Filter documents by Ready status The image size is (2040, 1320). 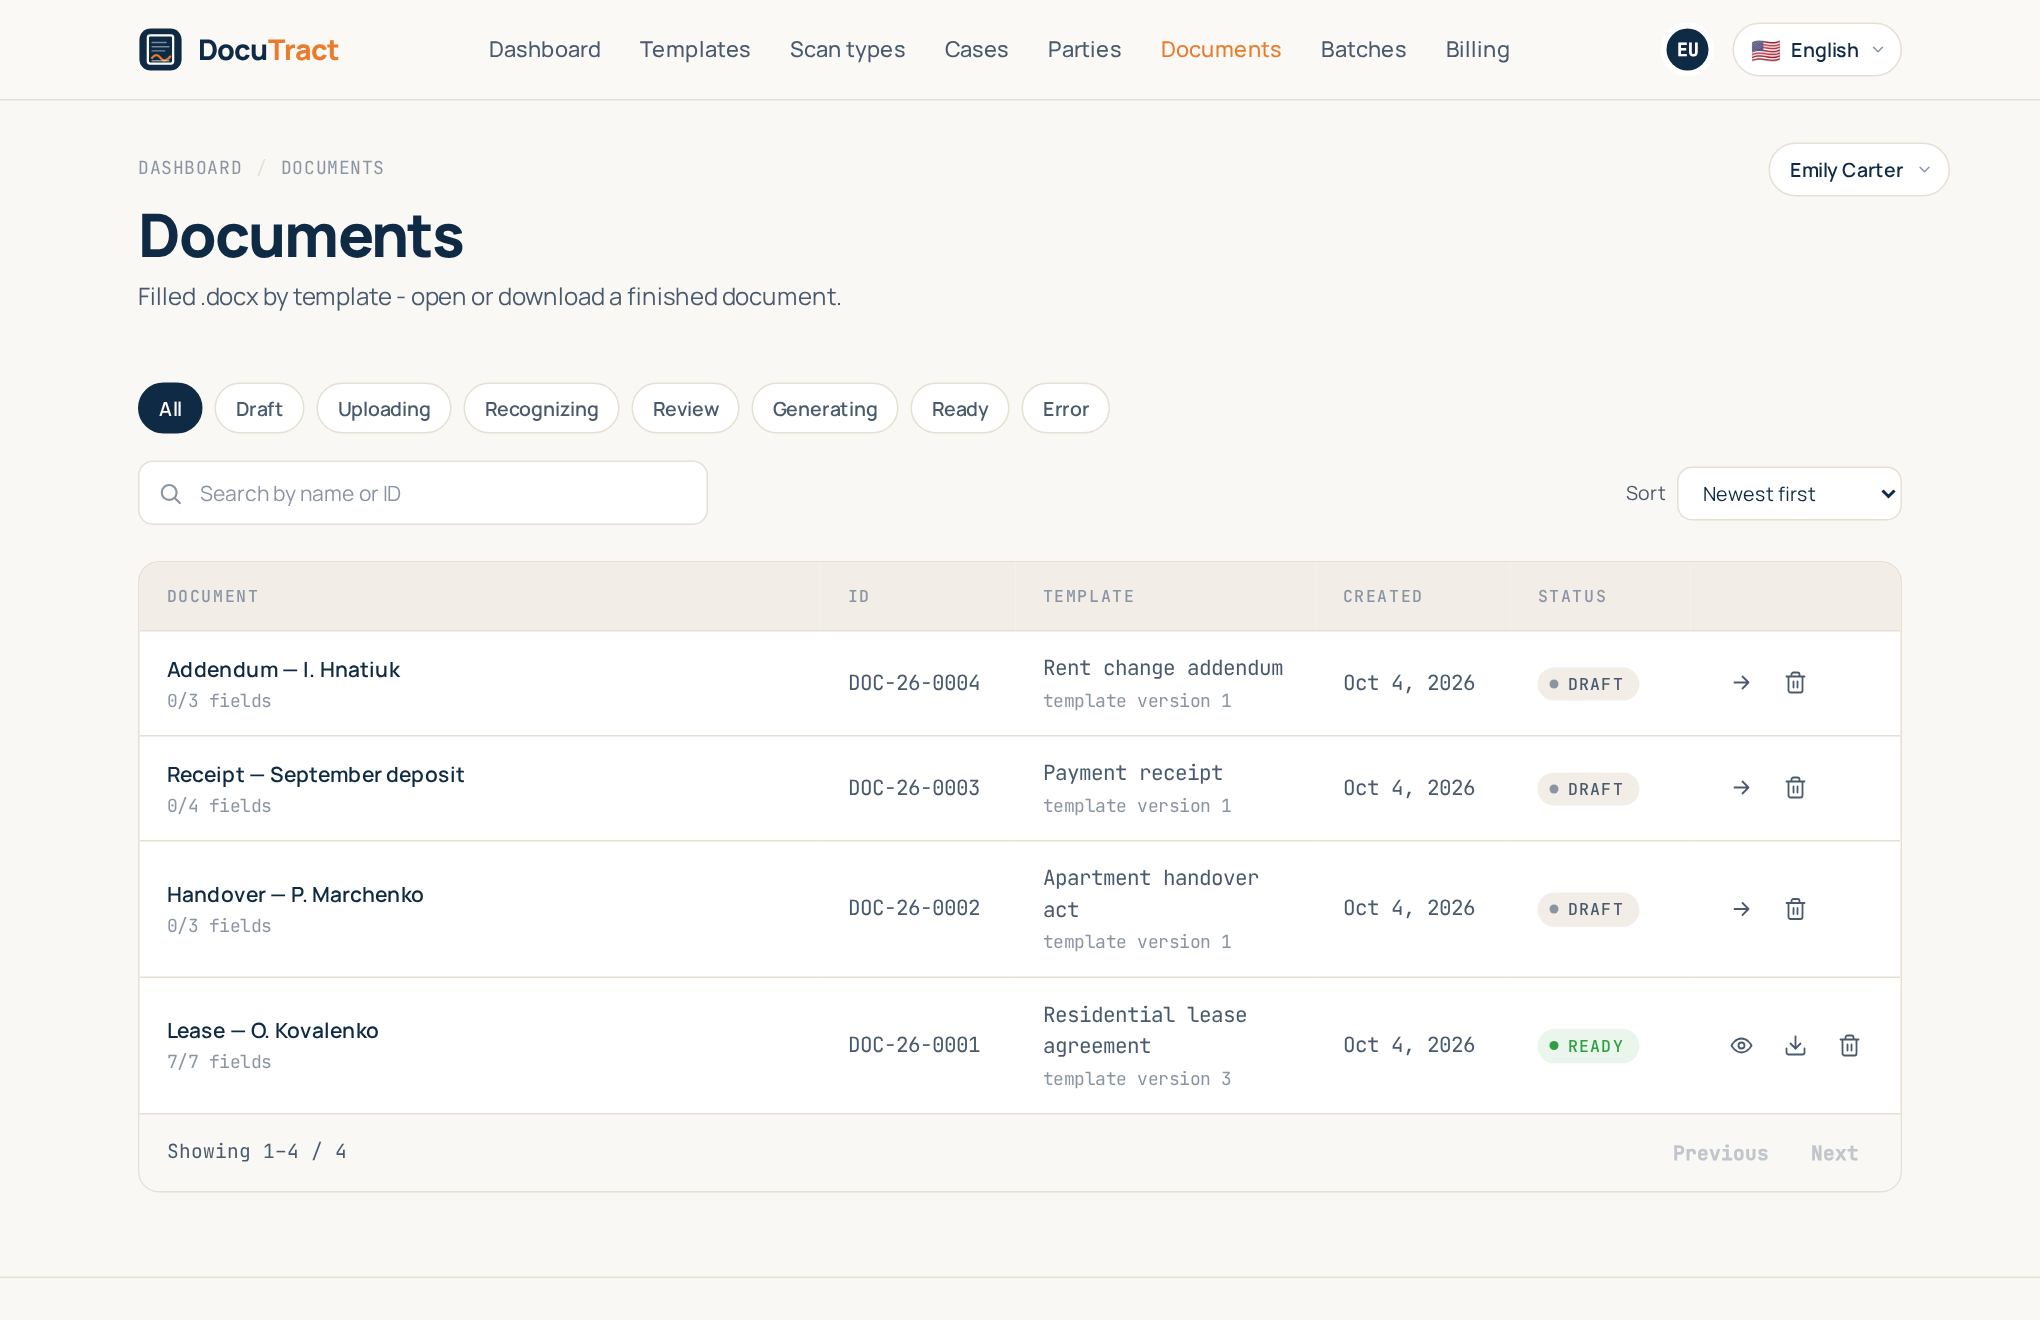pos(960,408)
